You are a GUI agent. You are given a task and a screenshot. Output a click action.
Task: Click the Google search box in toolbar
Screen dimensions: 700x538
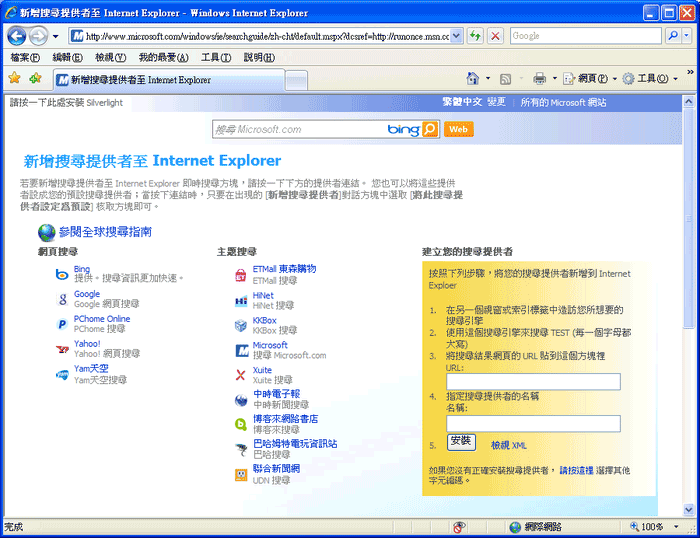pos(586,36)
